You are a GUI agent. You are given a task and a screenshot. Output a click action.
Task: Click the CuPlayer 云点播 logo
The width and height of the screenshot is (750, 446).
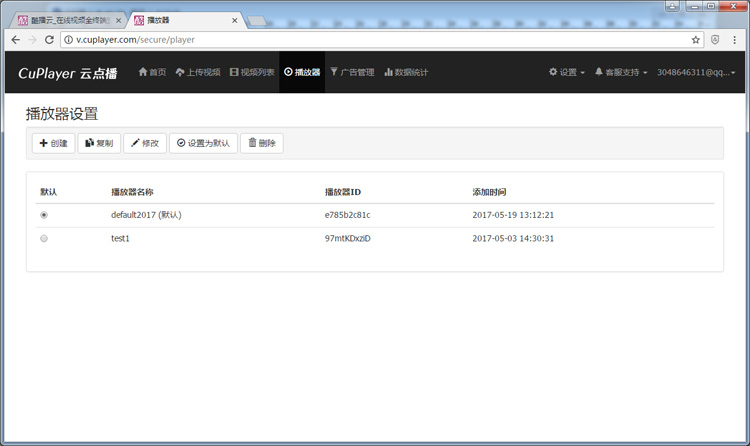click(67, 73)
